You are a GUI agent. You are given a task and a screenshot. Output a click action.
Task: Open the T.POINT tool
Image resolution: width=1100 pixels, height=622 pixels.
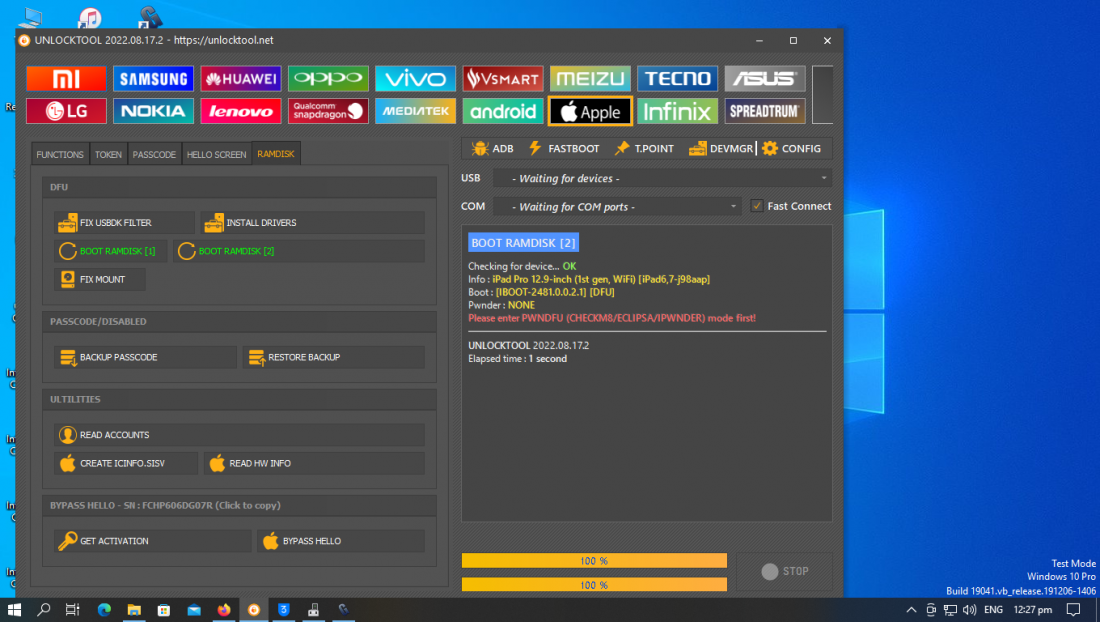pyautogui.click(x=644, y=149)
